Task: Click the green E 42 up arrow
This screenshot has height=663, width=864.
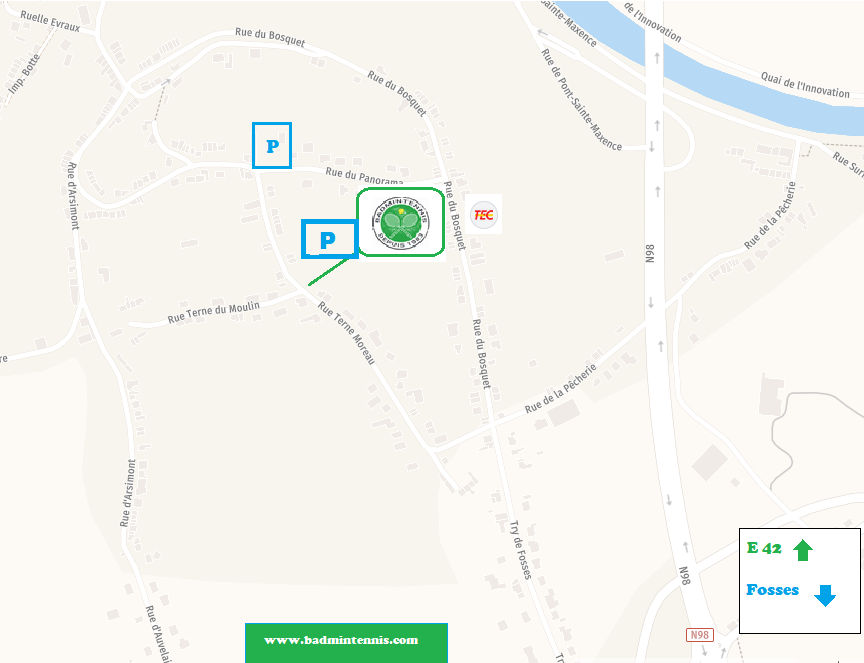Action: (803, 549)
